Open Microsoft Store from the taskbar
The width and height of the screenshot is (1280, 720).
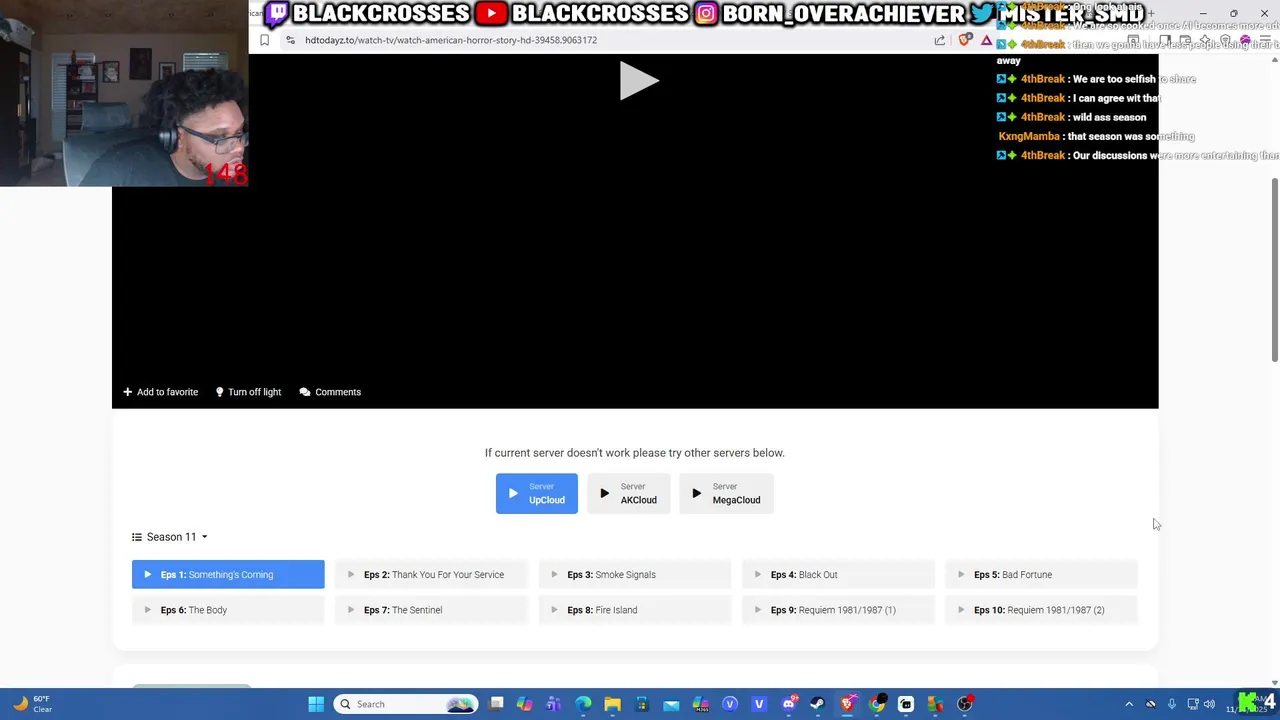coord(642,704)
